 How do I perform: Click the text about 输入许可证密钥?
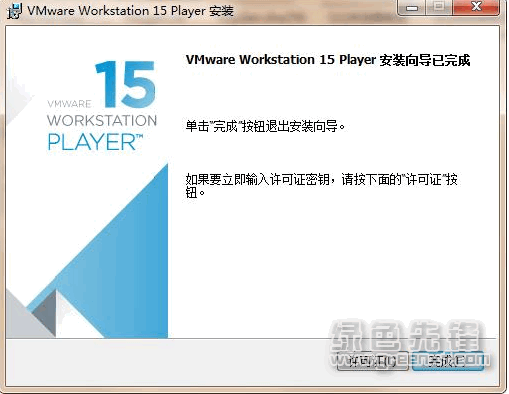[321, 186]
